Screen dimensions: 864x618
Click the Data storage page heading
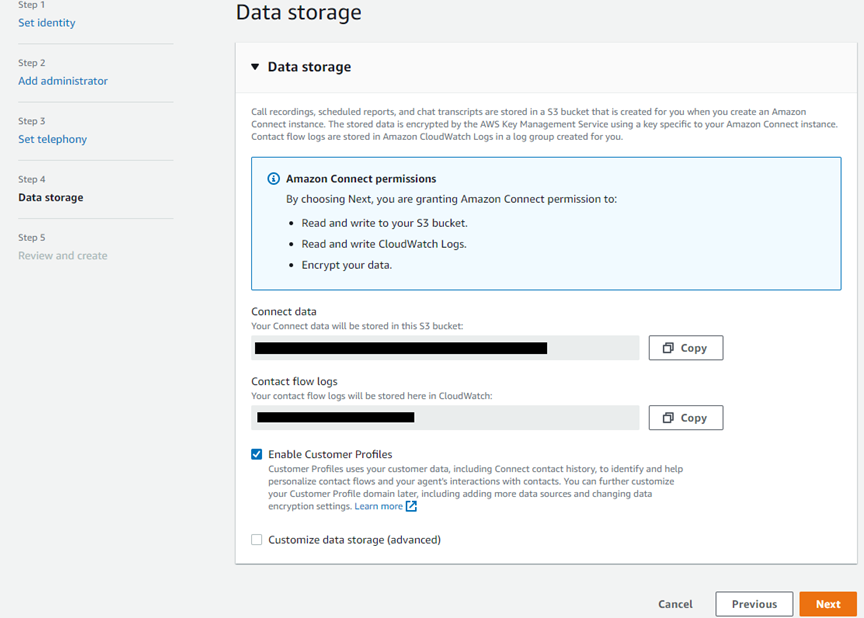tap(299, 12)
